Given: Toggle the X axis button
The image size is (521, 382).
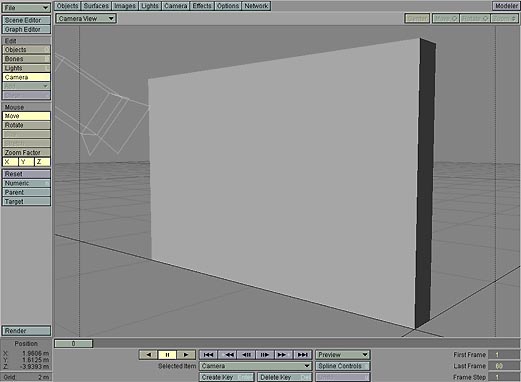Looking at the screenshot, I should (x=10, y=162).
